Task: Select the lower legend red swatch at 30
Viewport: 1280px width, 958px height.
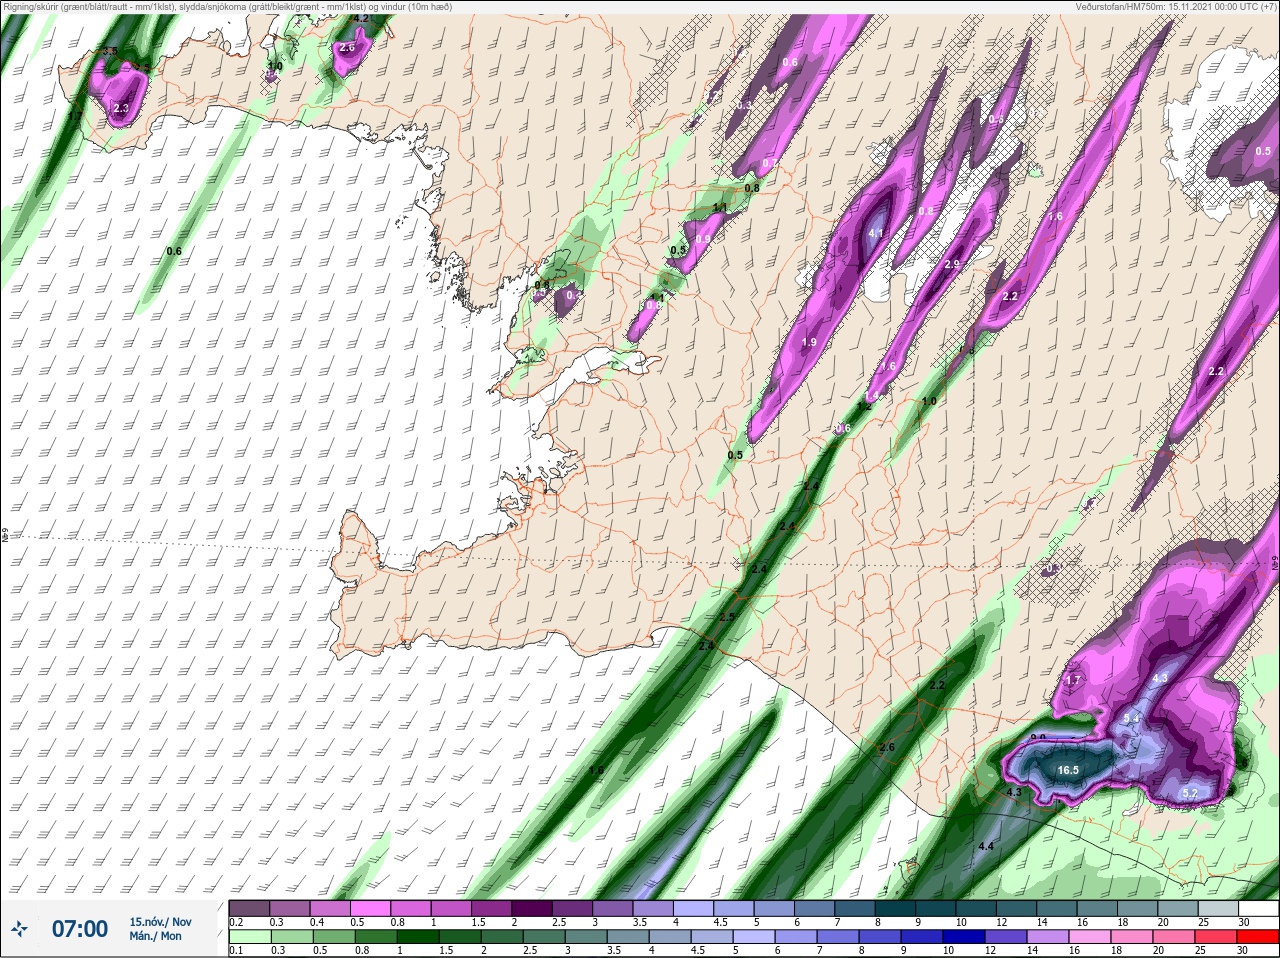Action: pos(1257,937)
